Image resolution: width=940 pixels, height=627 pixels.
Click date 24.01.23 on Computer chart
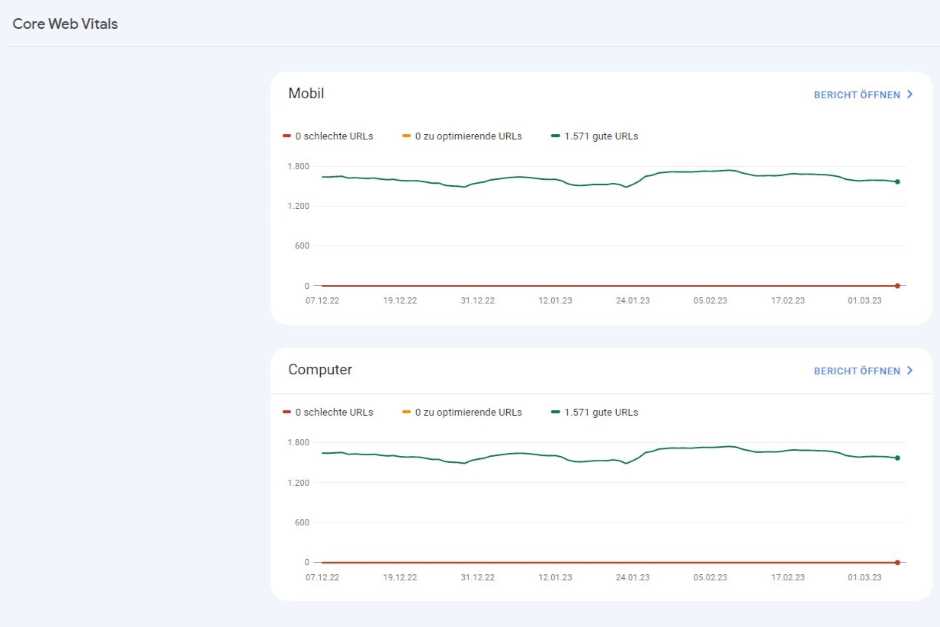pyautogui.click(x=633, y=577)
